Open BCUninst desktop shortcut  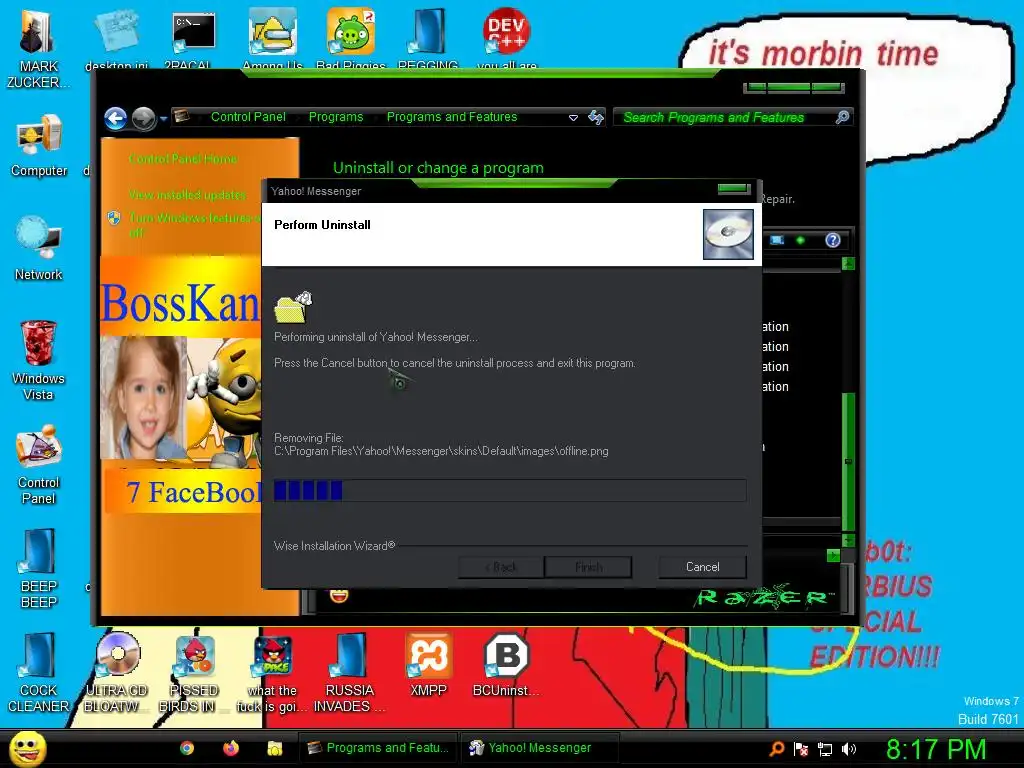506,665
